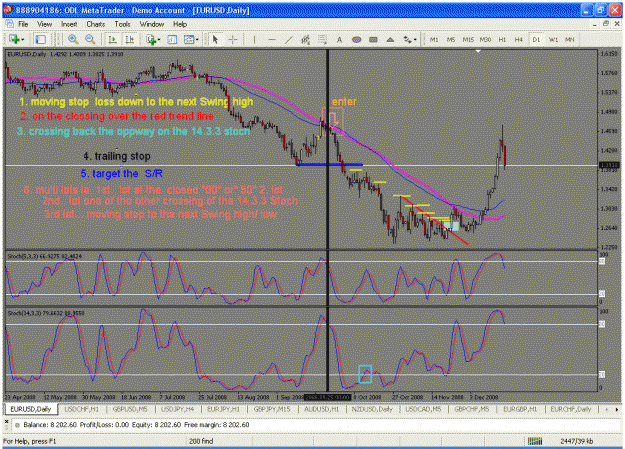The height and width of the screenshot is (449, 625).
Task: Select the arrow cursor tool
Action: 216,39
